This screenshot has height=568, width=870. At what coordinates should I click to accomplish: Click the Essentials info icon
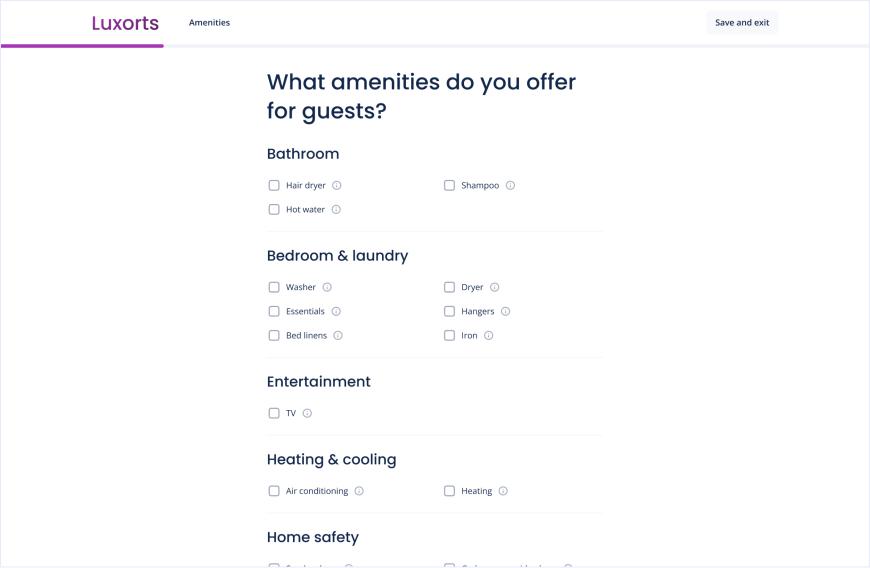pyautogui.click(x=336, y=311)
